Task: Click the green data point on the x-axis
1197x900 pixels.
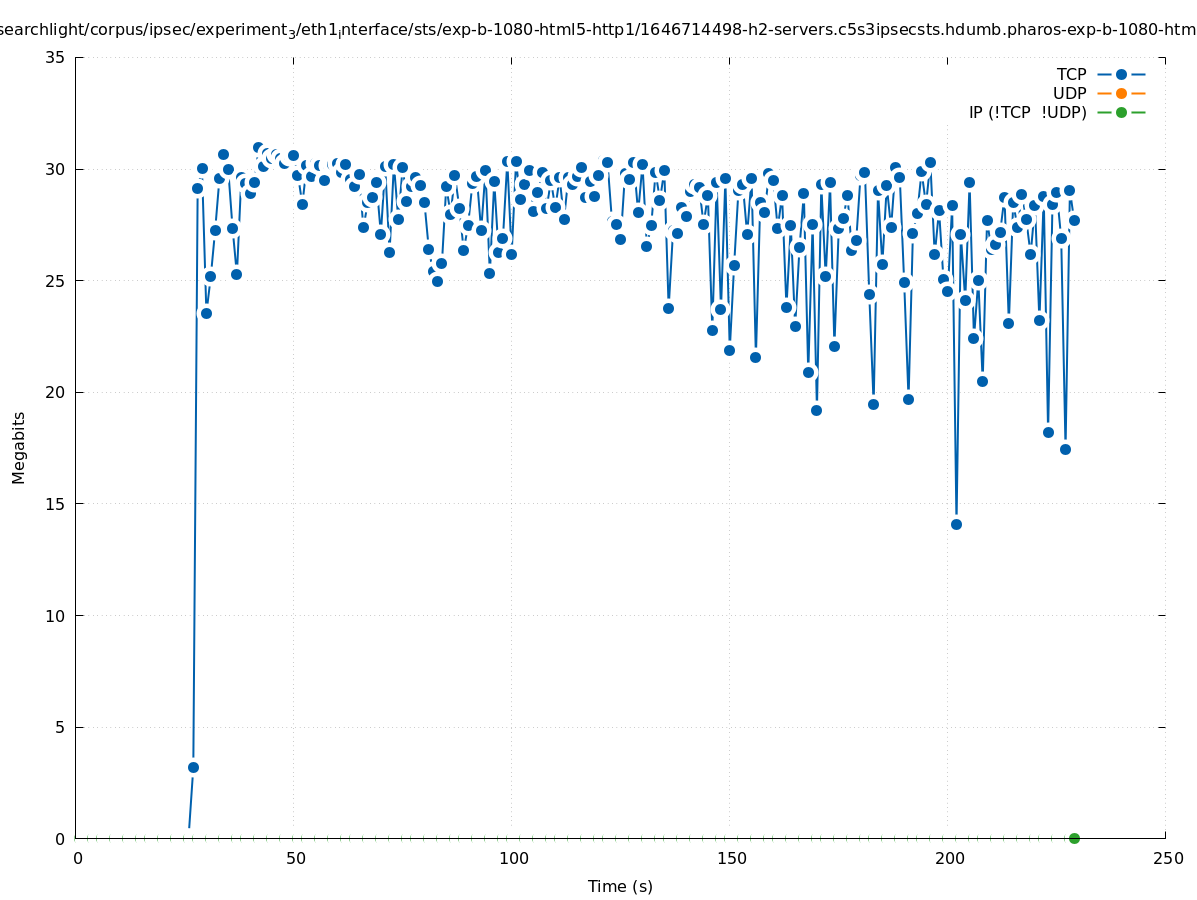Action: tap(1074, 838)
